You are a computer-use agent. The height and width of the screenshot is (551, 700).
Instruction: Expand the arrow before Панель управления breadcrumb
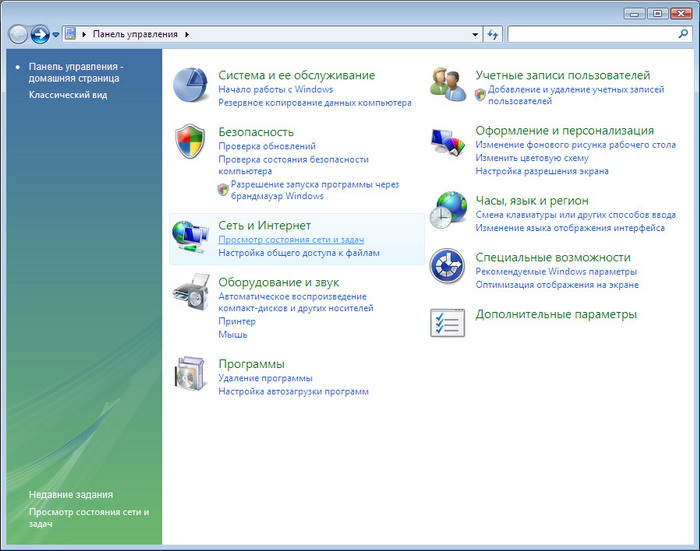(x=84, y=34)
